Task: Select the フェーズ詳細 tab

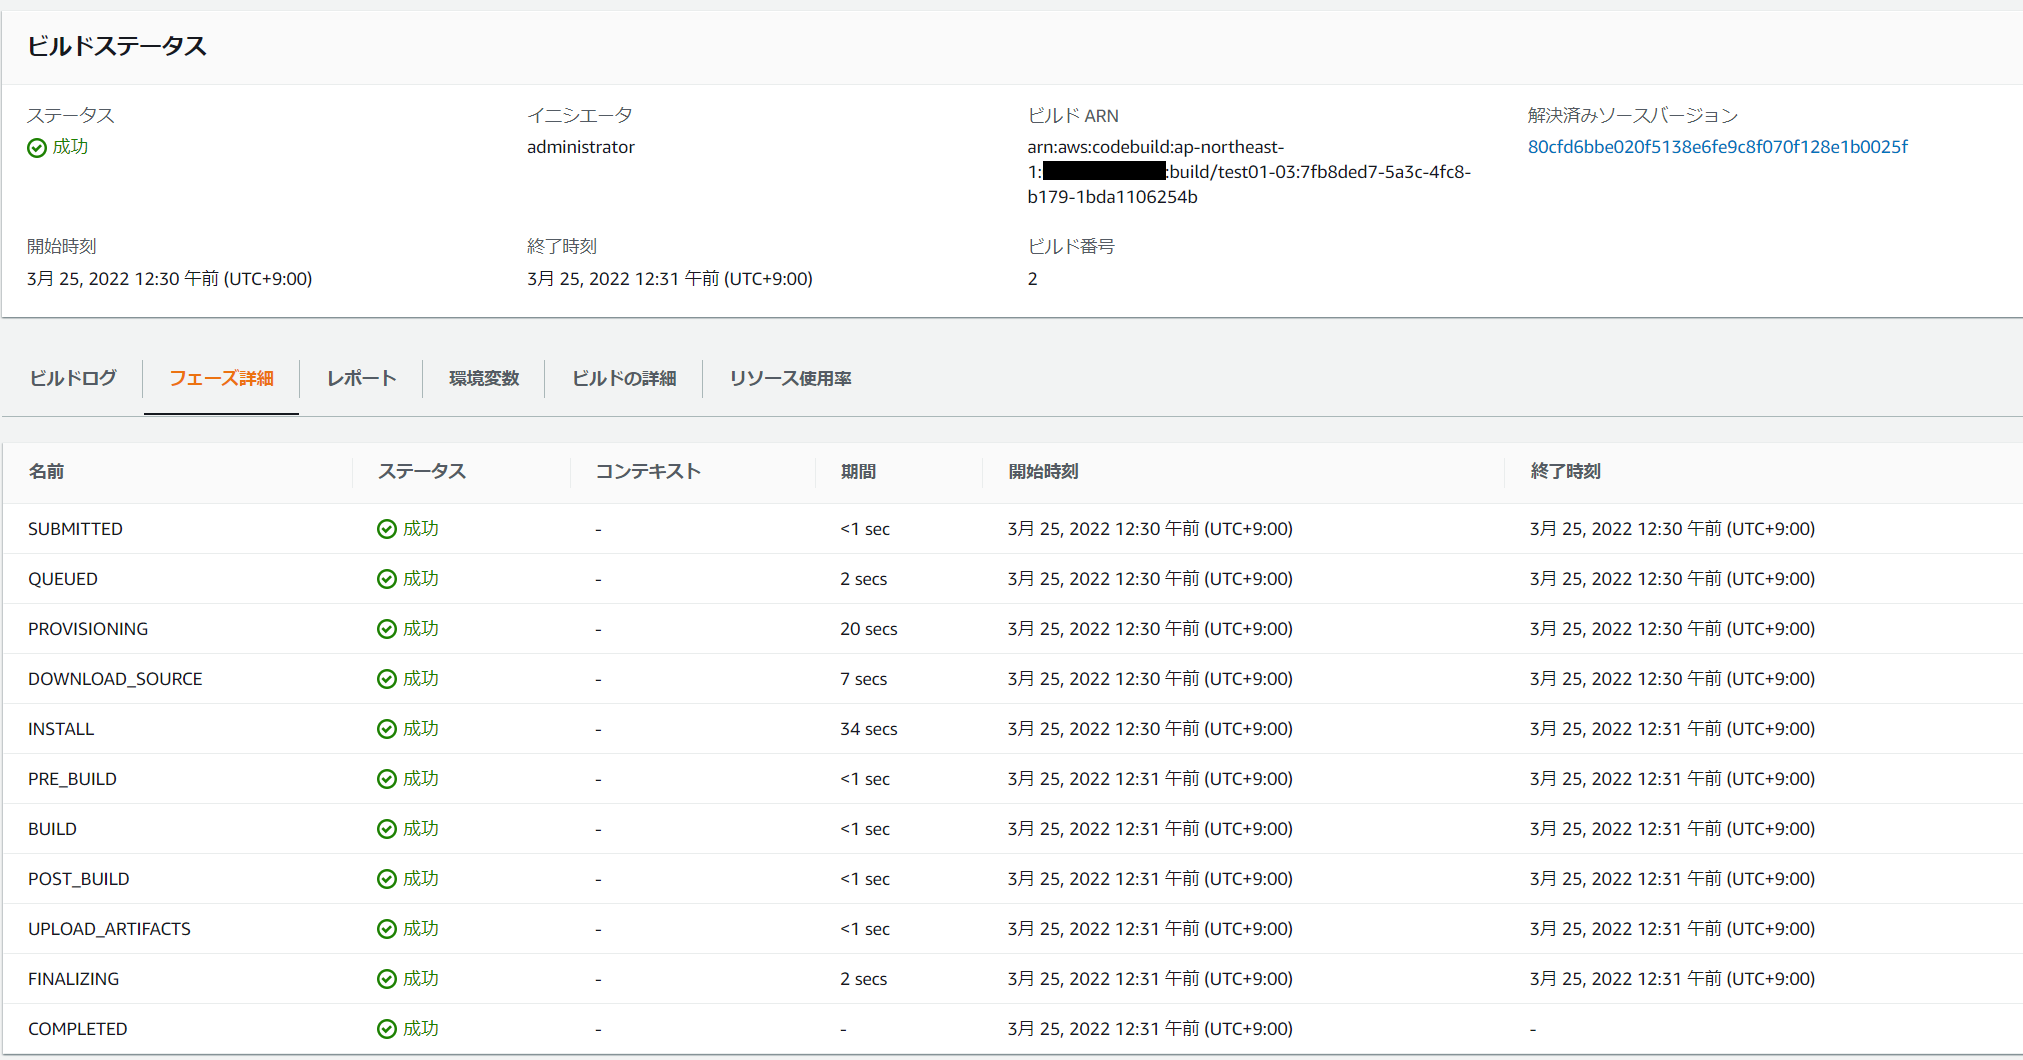Action: (220, 378)
